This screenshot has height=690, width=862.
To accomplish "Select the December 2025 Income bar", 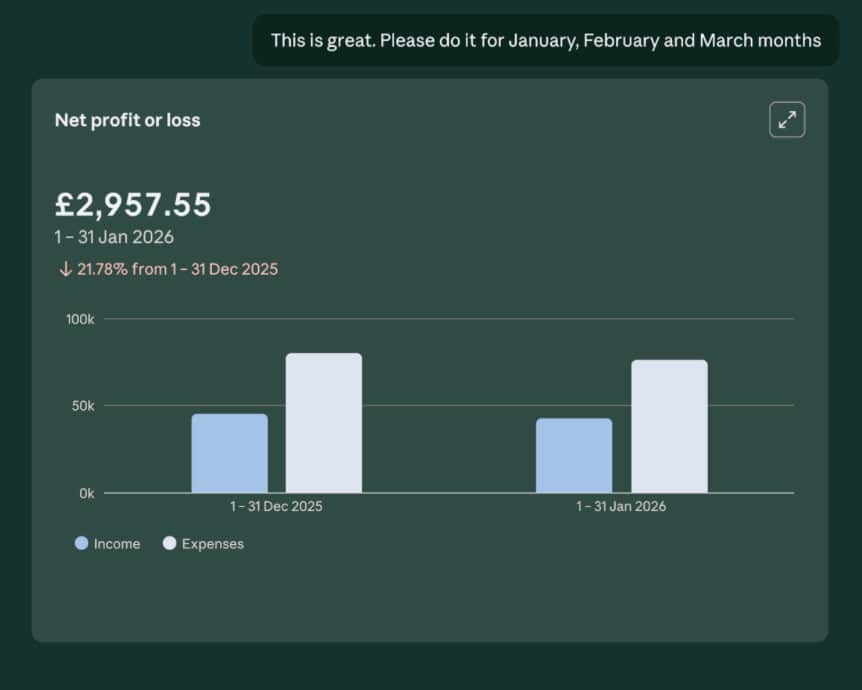I will pos(230,453).
